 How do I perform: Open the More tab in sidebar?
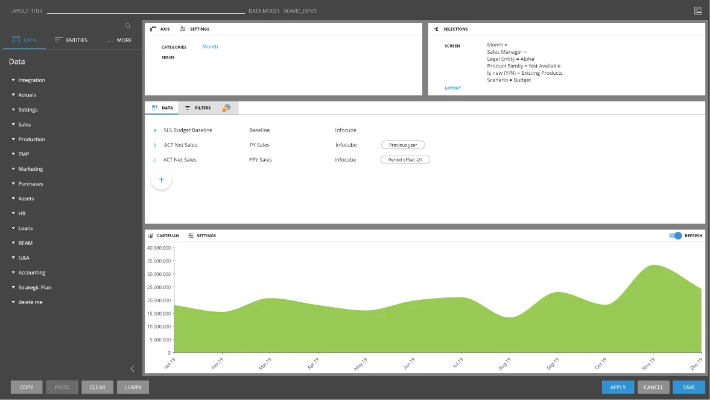(119, 40)
